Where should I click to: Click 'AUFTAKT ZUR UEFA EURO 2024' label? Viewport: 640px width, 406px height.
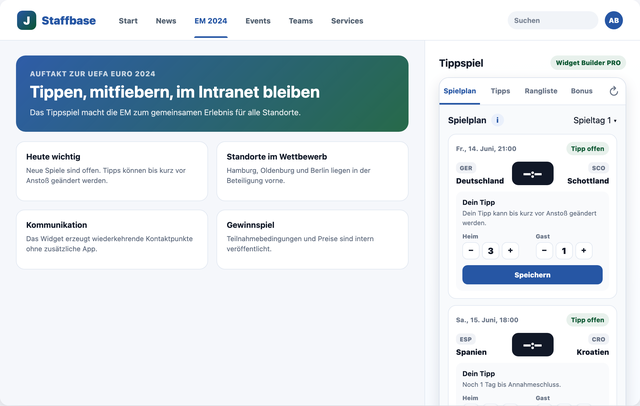click(93, 74)
